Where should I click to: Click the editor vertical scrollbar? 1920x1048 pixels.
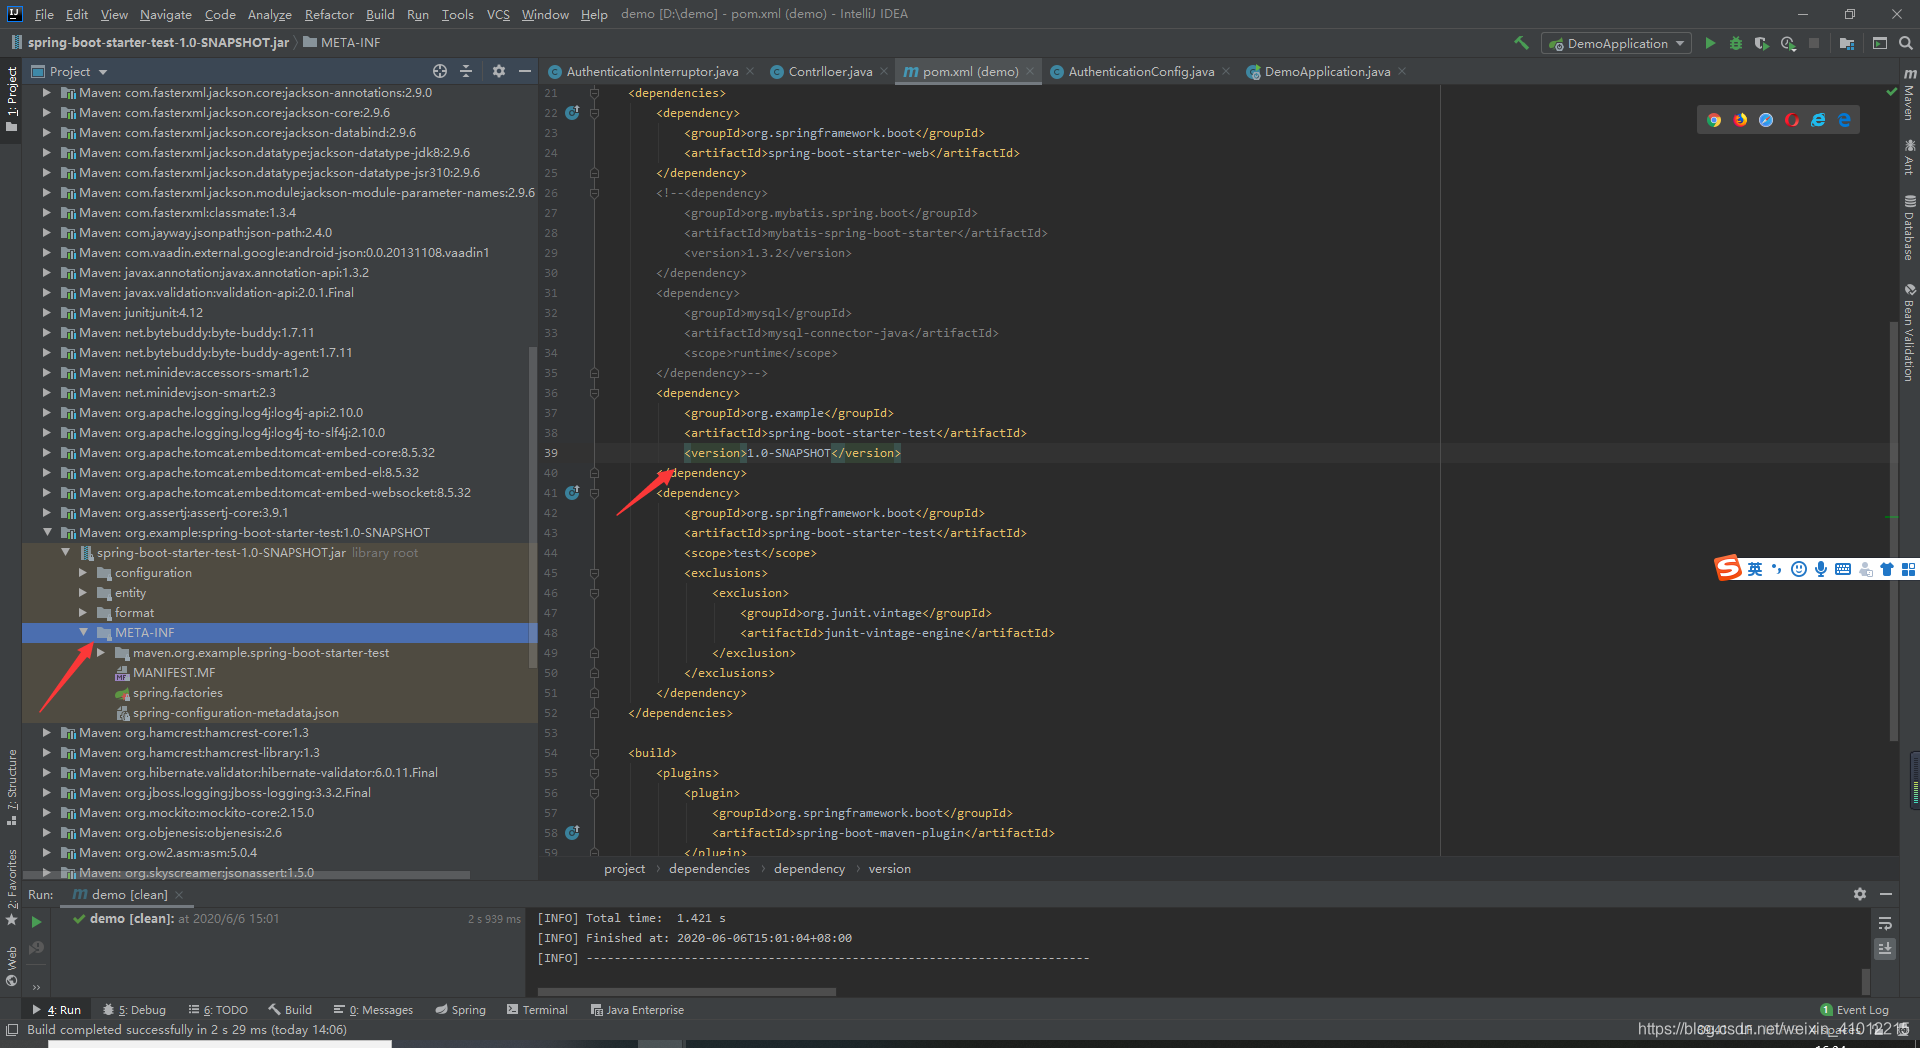(x=1893, y=530)
